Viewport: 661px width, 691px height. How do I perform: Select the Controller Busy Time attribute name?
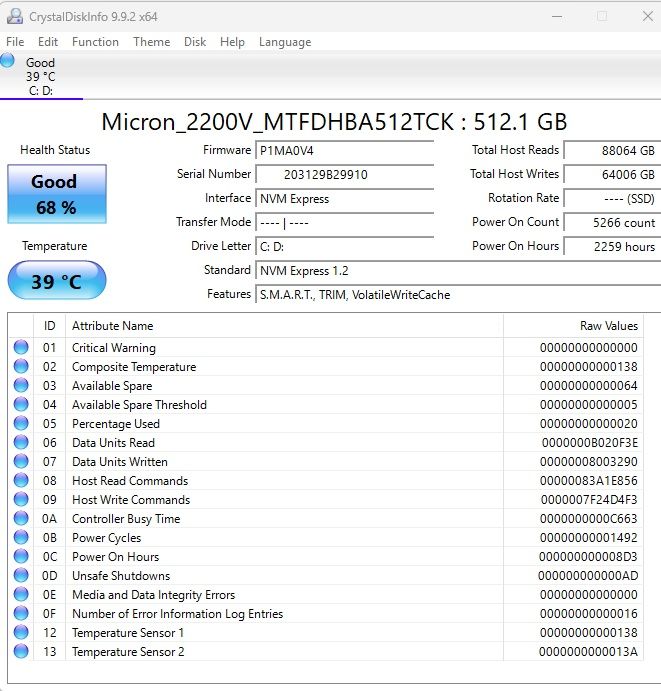click(126, 519)
